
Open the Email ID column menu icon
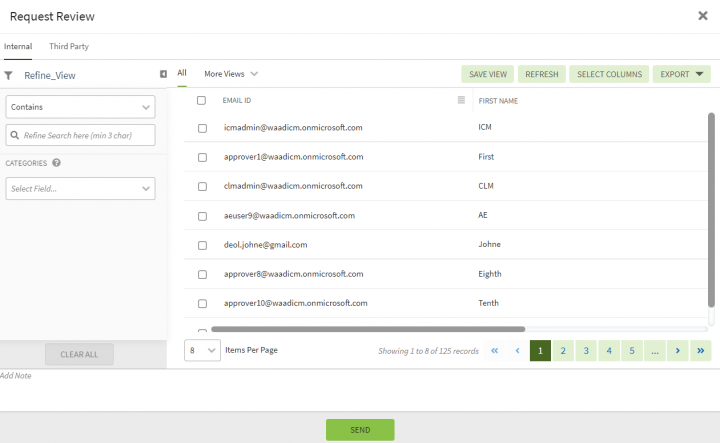(461, 100)
